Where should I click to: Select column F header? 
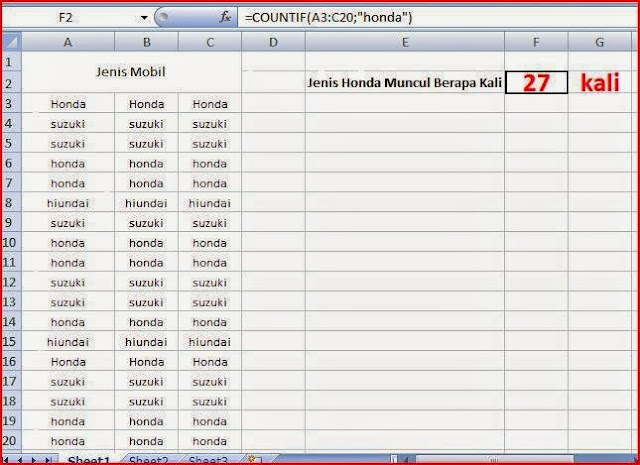click(x=536, y=42)
